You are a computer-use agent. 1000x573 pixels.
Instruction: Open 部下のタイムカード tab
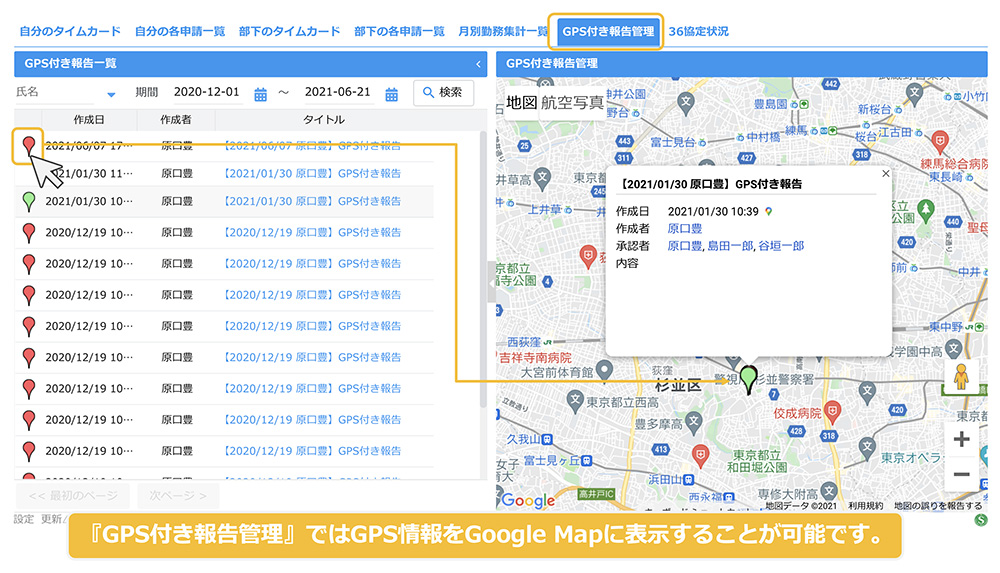pos(290,31)
